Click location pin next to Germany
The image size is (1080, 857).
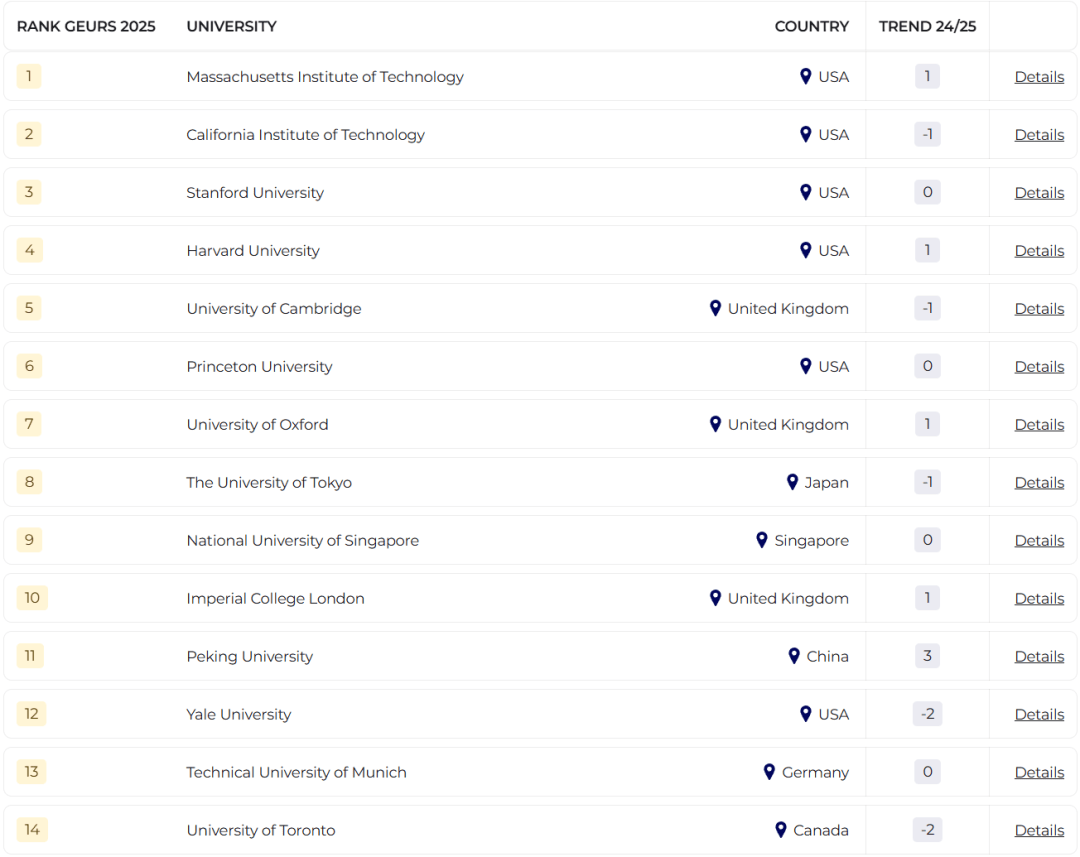tap(769, 772)
